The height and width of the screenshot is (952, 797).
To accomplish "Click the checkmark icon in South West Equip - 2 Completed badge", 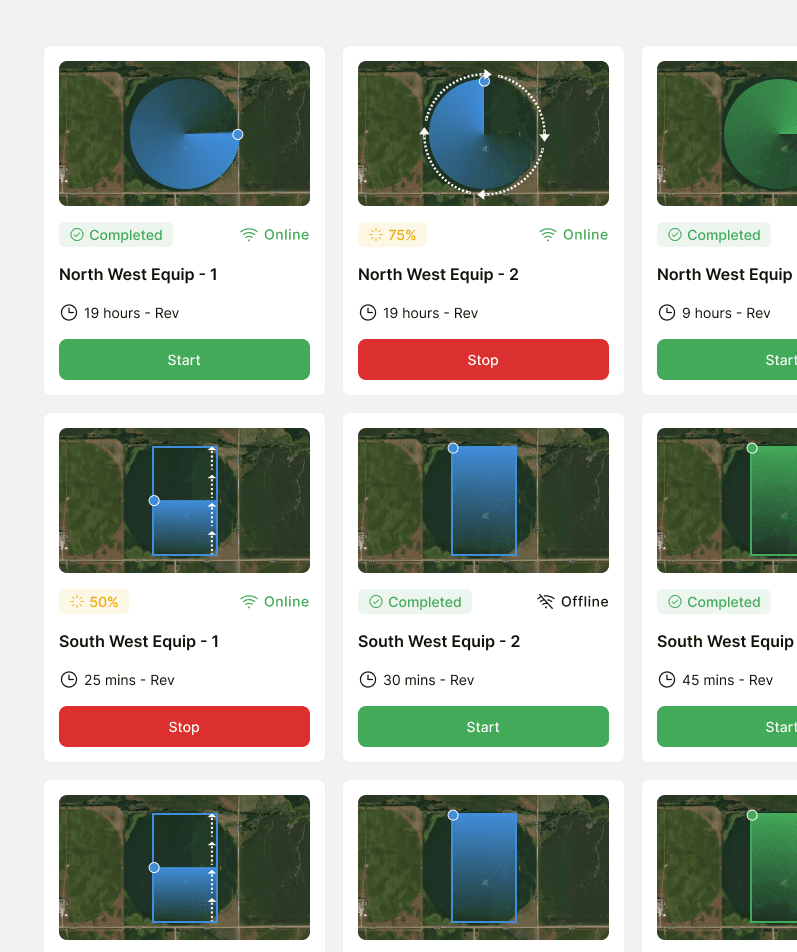I will [376, 602].
